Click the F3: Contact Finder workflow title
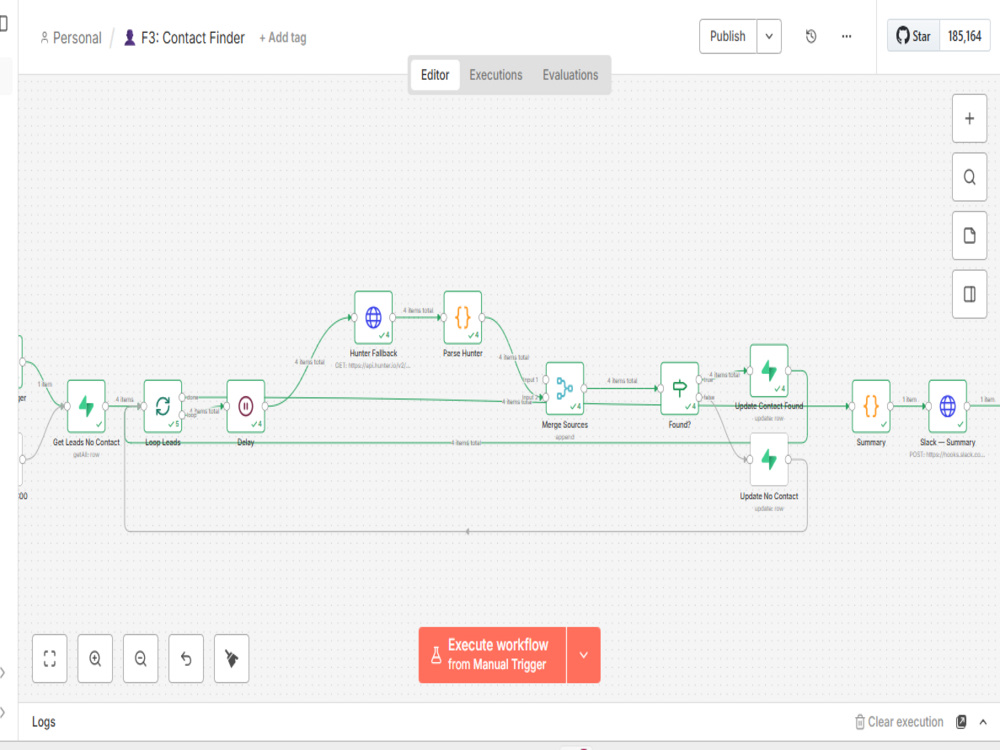Viewport: 1000px width, 750px height. point(193,38)
